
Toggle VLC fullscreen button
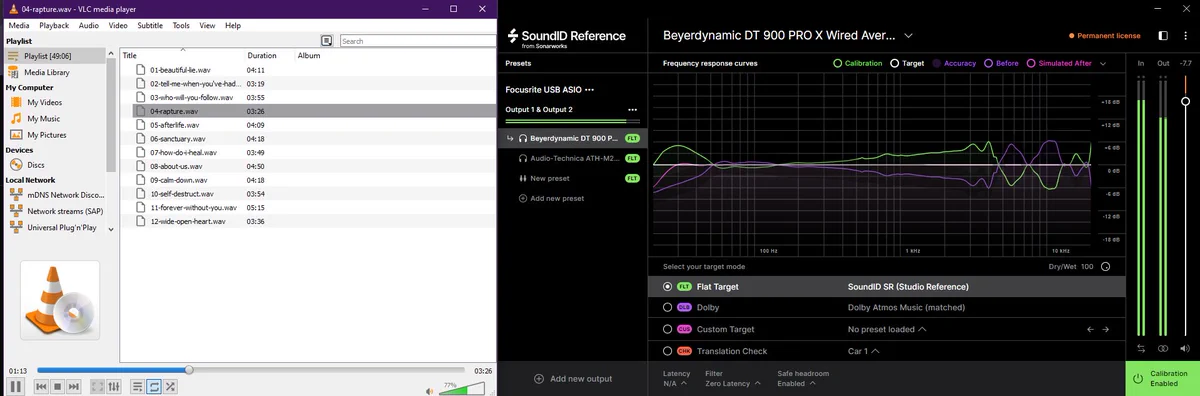coord(98,386)
